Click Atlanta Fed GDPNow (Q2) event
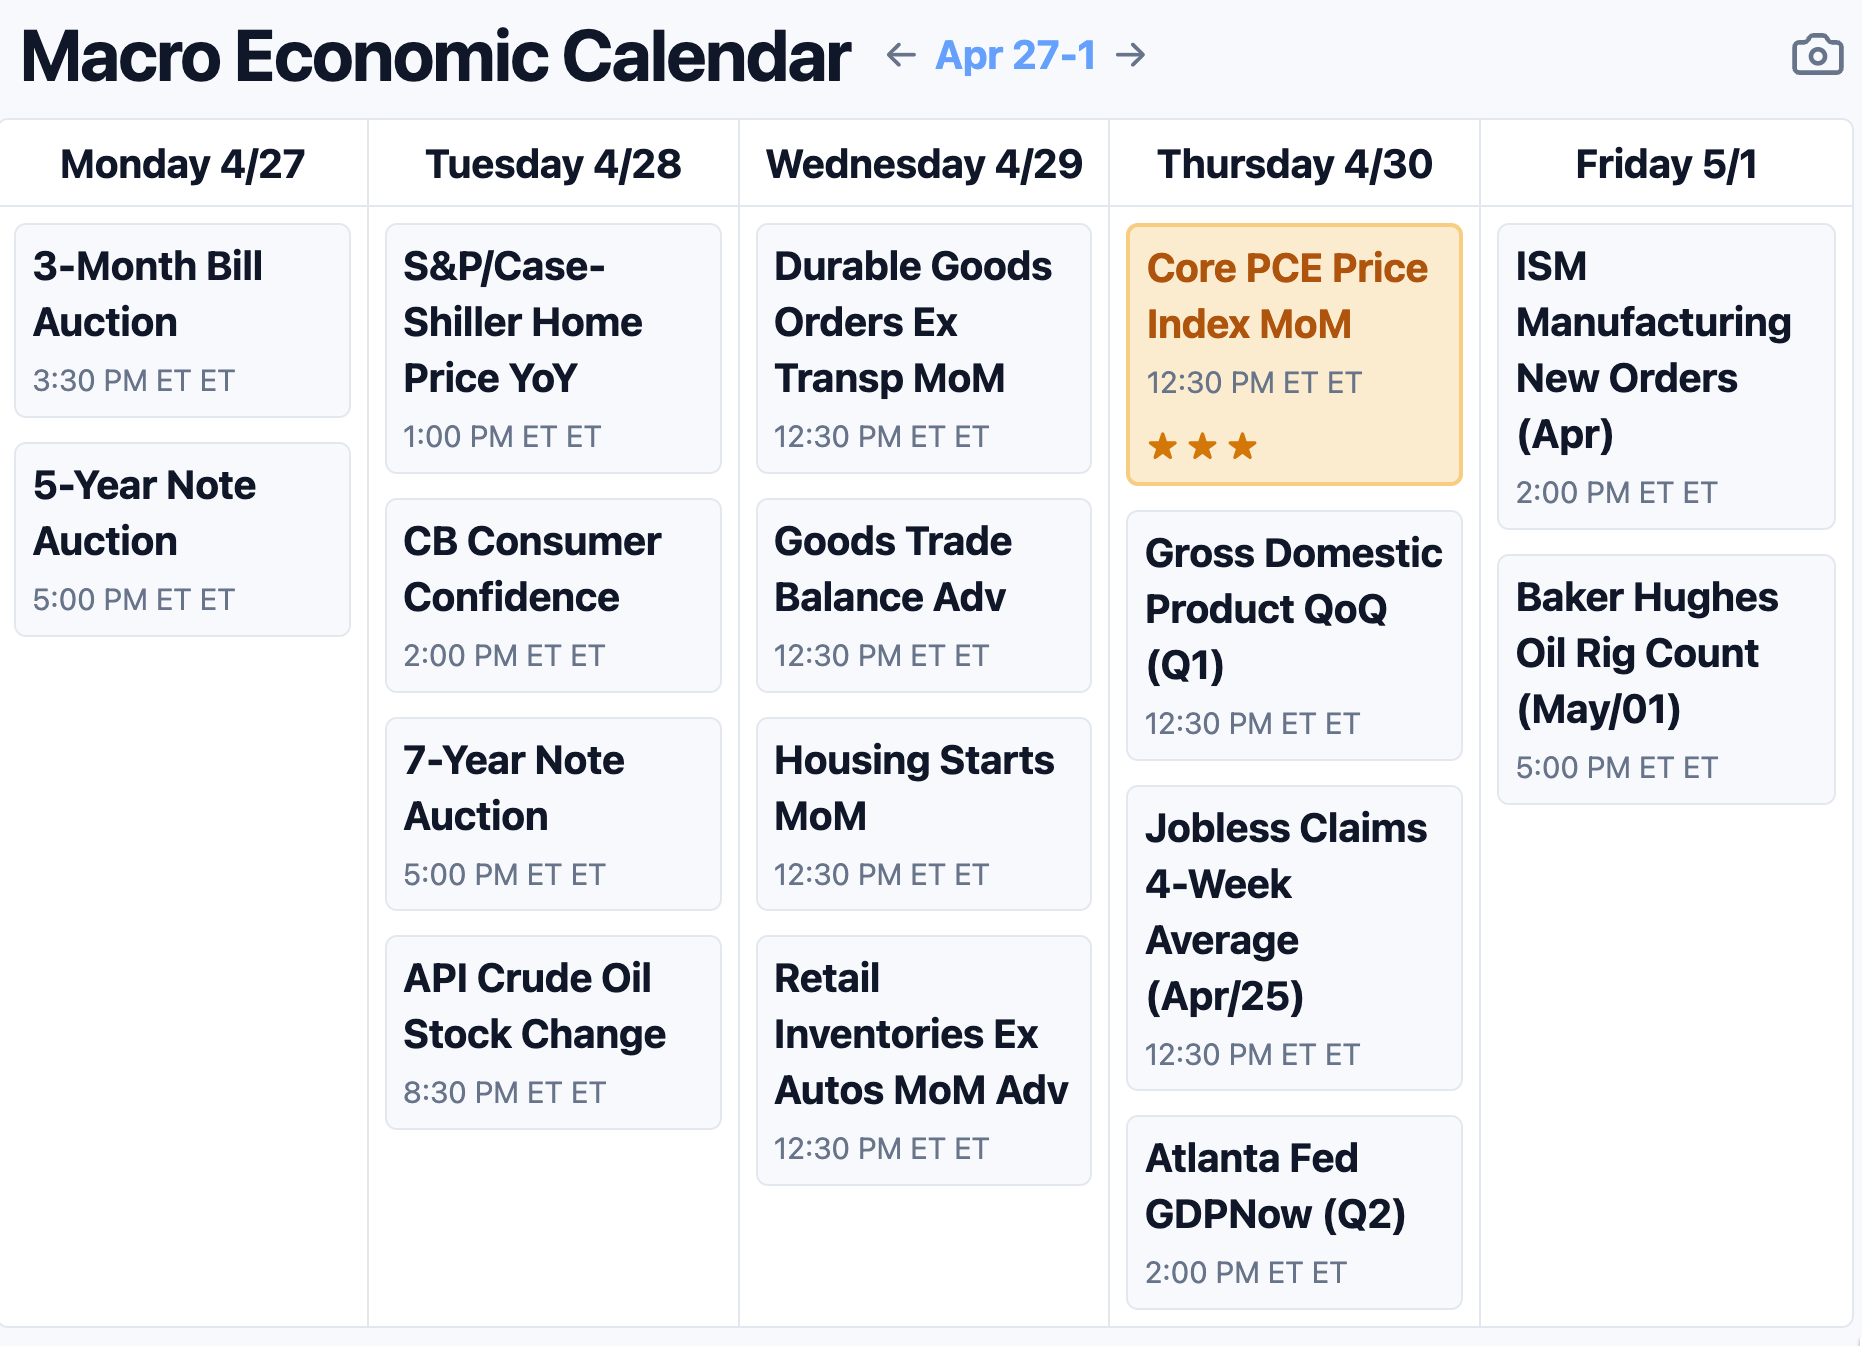The image size is (1862, 1346). tap(1293, 1212)
